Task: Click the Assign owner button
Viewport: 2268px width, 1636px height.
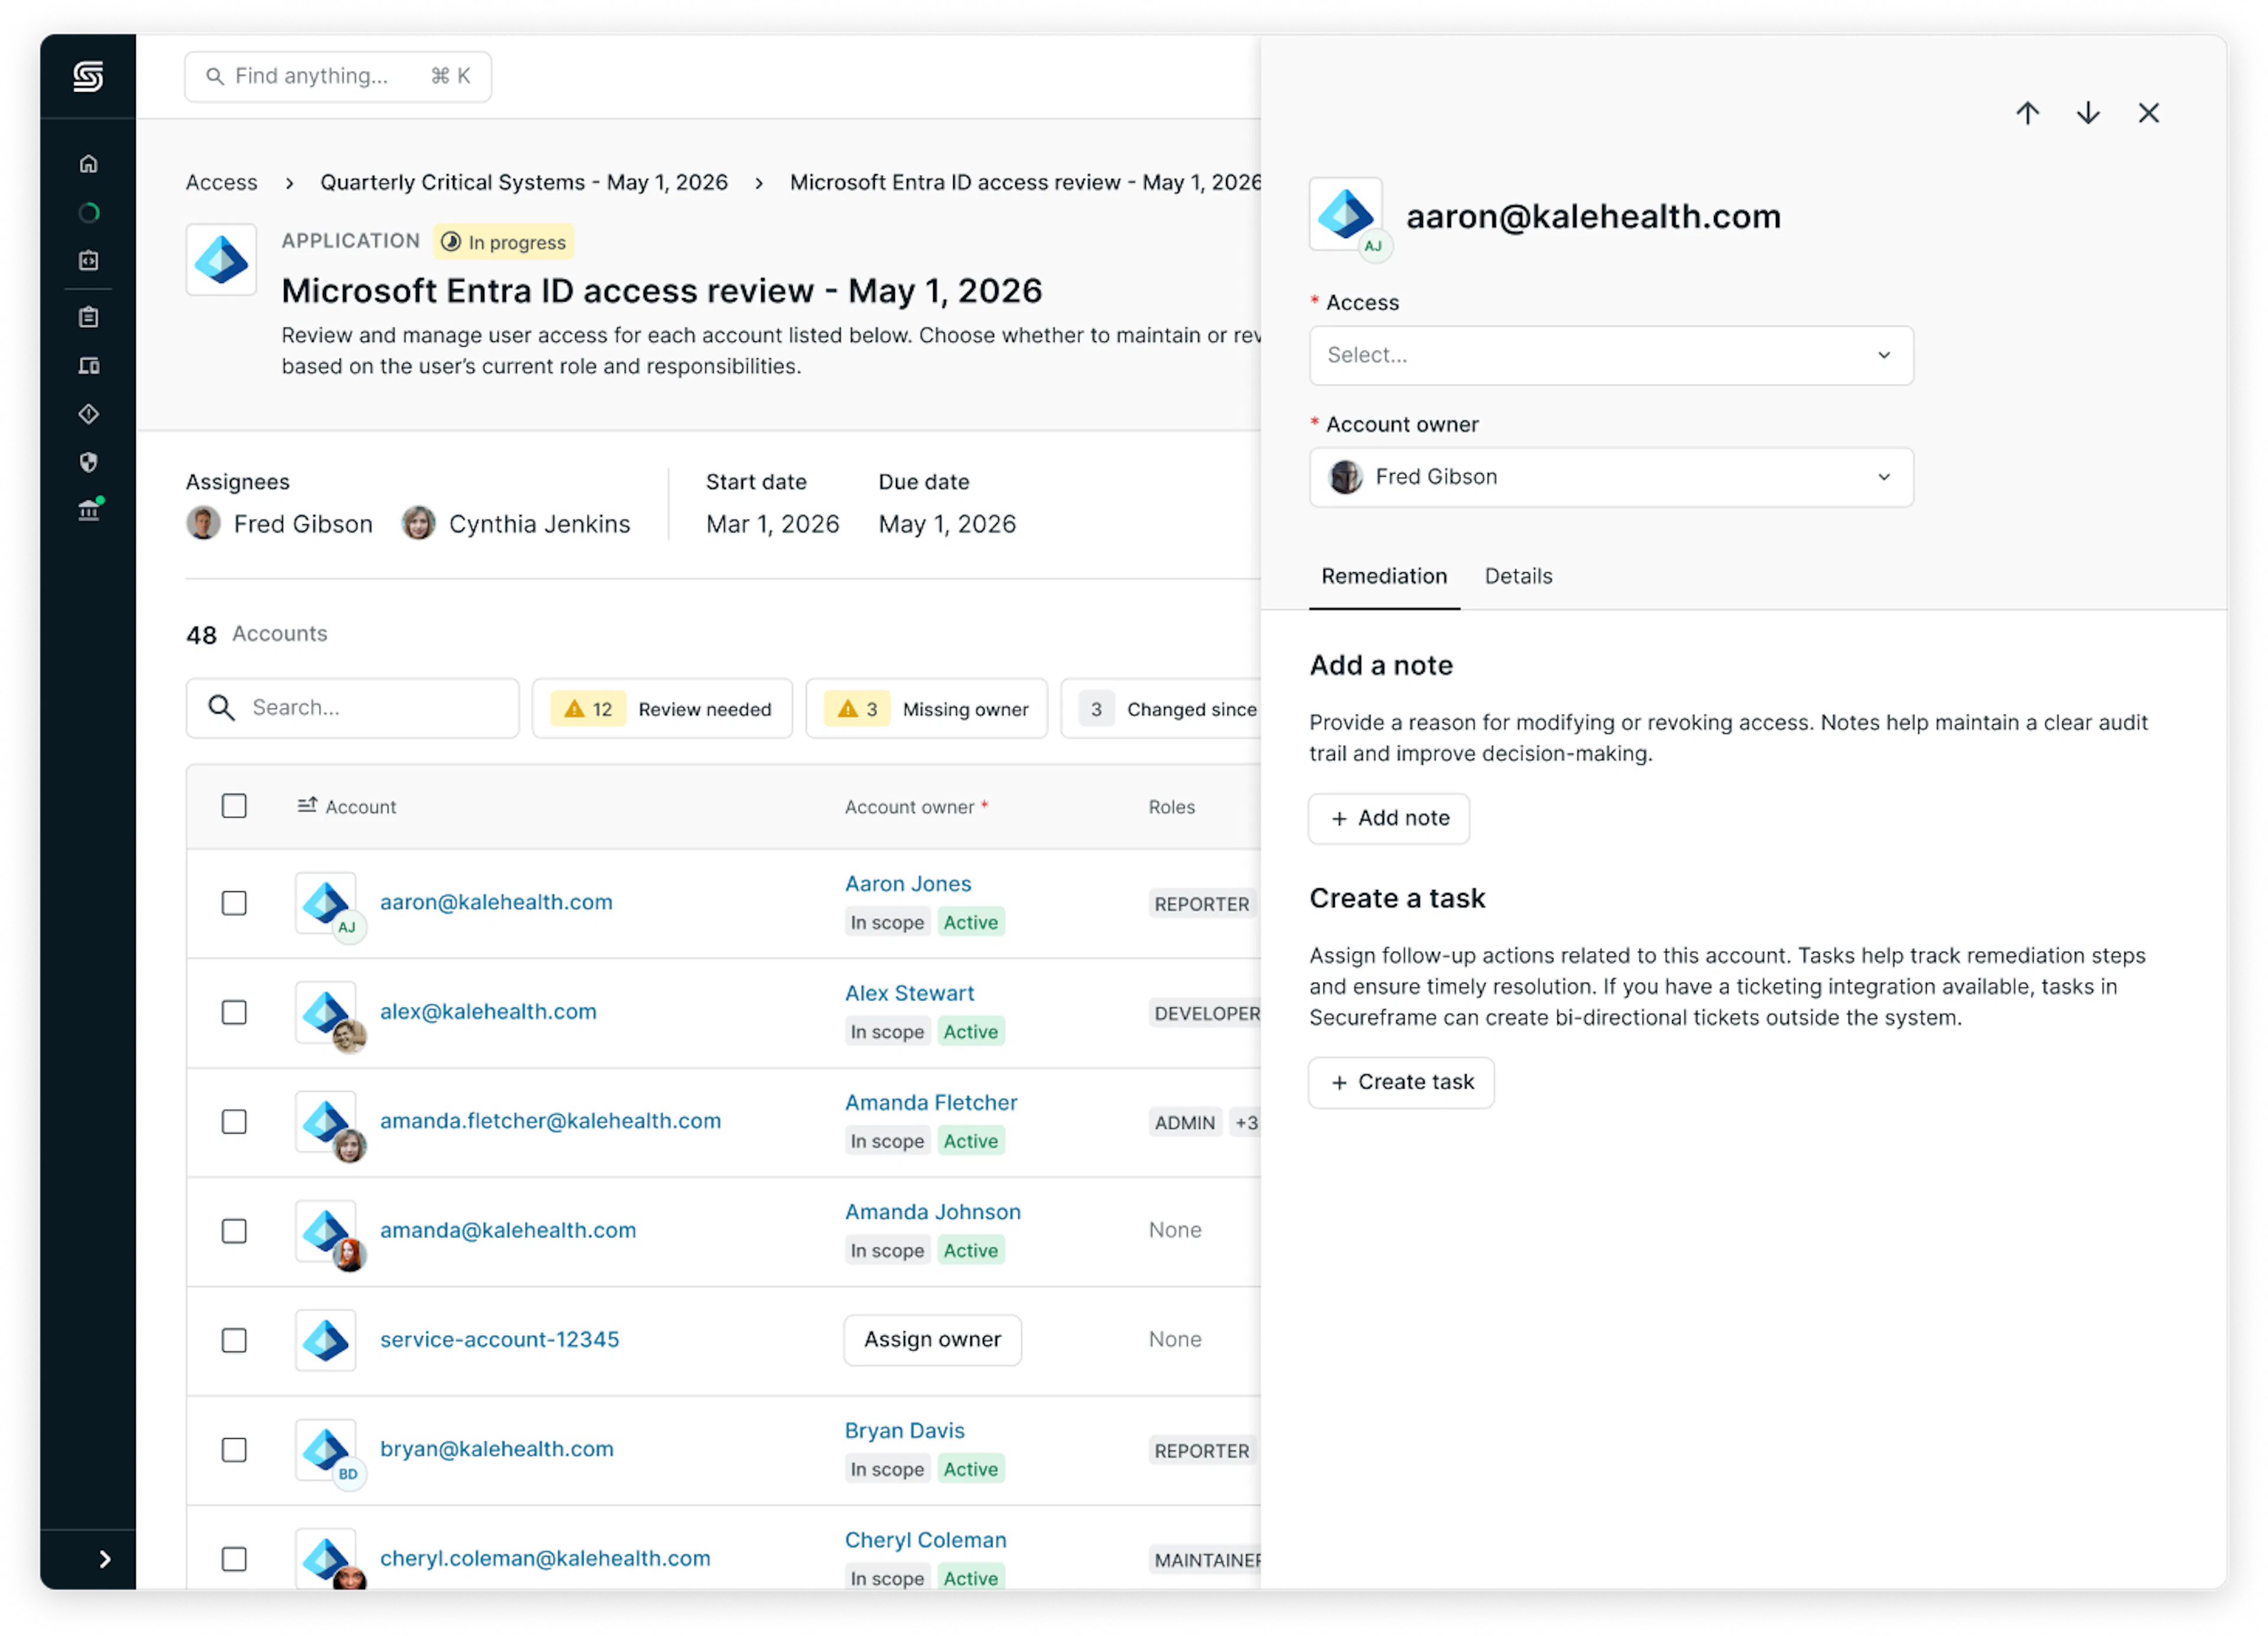Action: coord(932,1339)
